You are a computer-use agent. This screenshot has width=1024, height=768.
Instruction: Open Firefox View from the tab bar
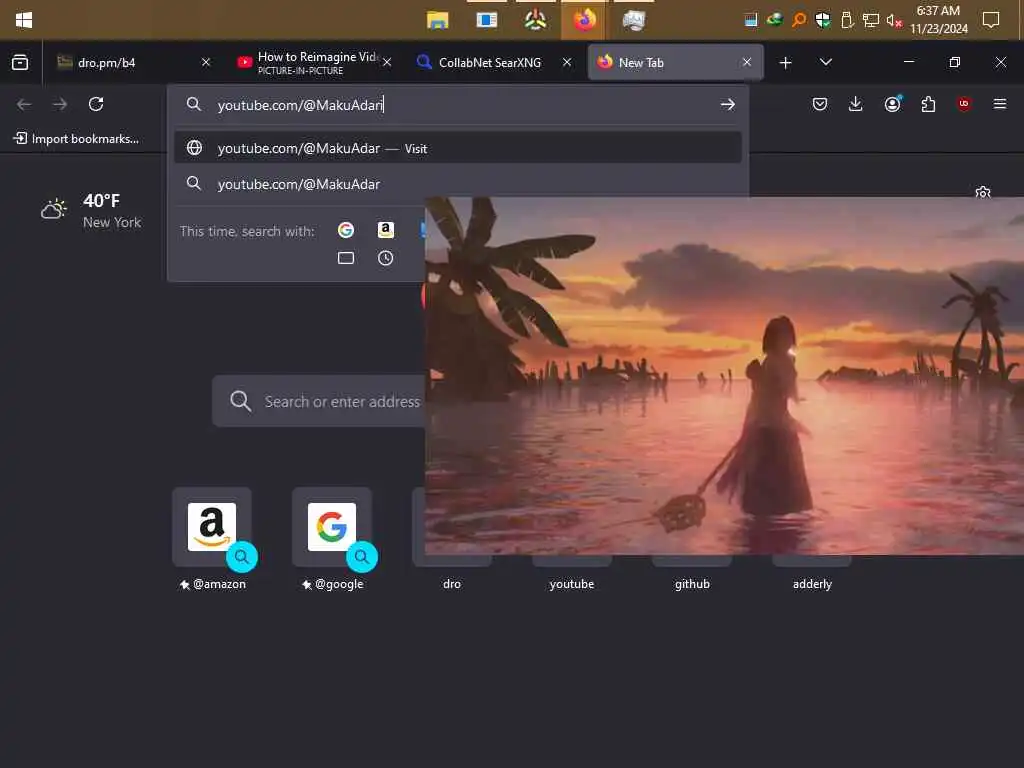click(x=20, y=63)
